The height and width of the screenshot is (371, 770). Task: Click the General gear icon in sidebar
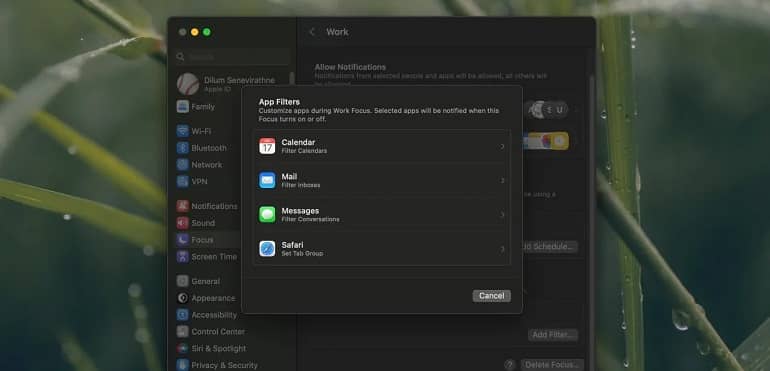click(x=183, y=281)
